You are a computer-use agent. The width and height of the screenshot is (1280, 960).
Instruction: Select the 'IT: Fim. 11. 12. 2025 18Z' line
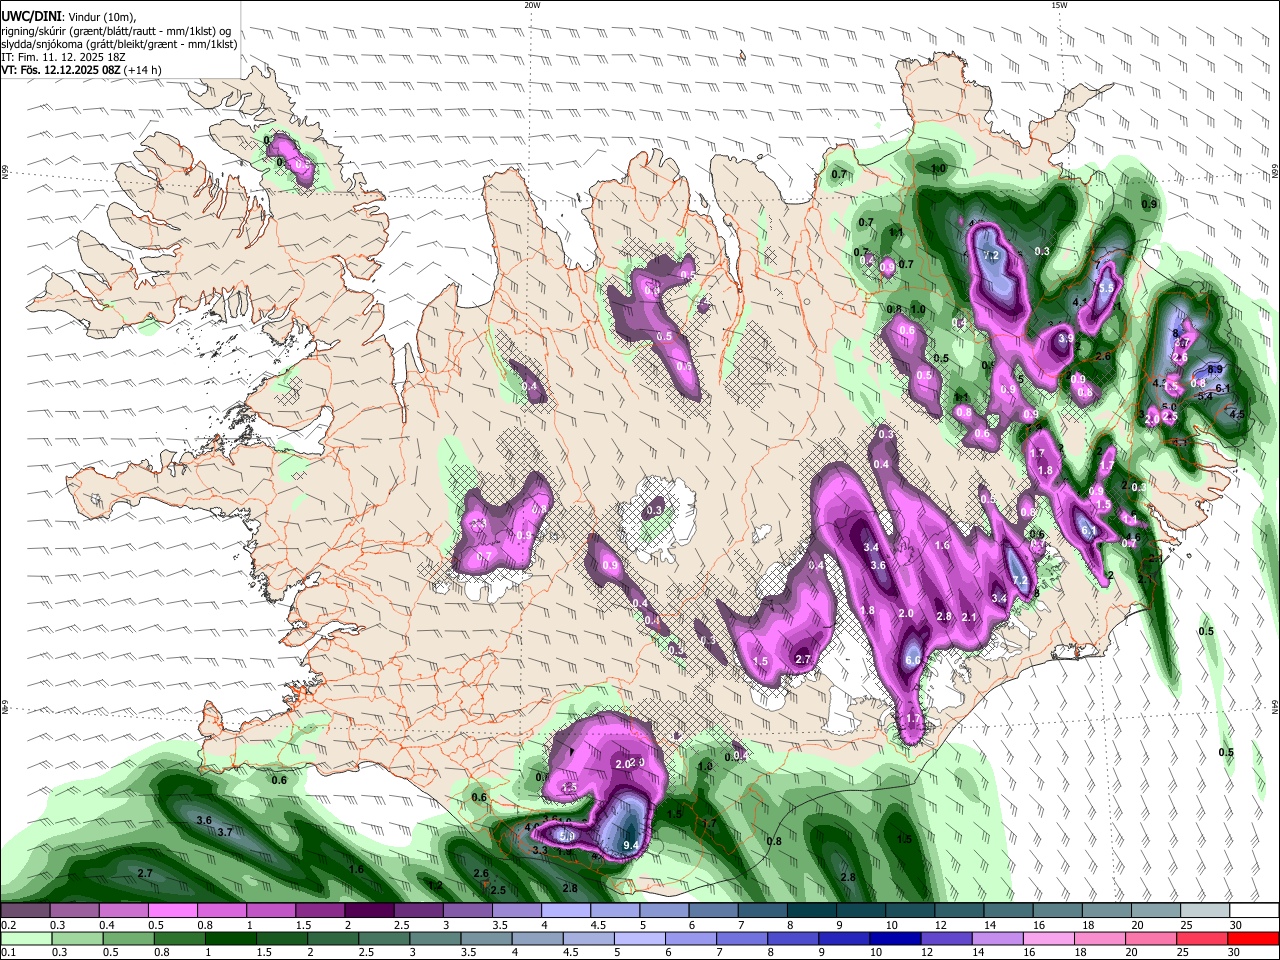[63, 57]
